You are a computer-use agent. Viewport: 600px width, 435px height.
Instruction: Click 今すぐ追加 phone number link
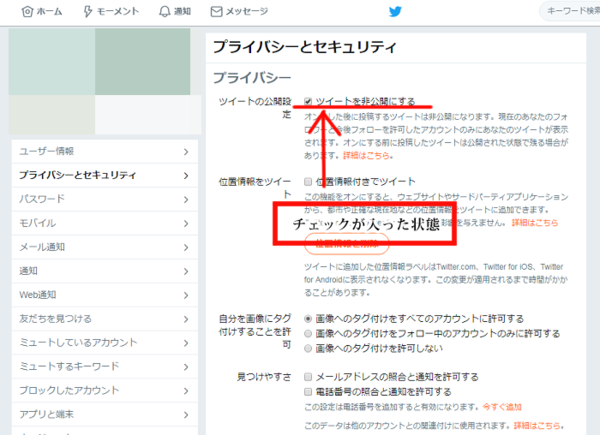[x=502, y=407]
